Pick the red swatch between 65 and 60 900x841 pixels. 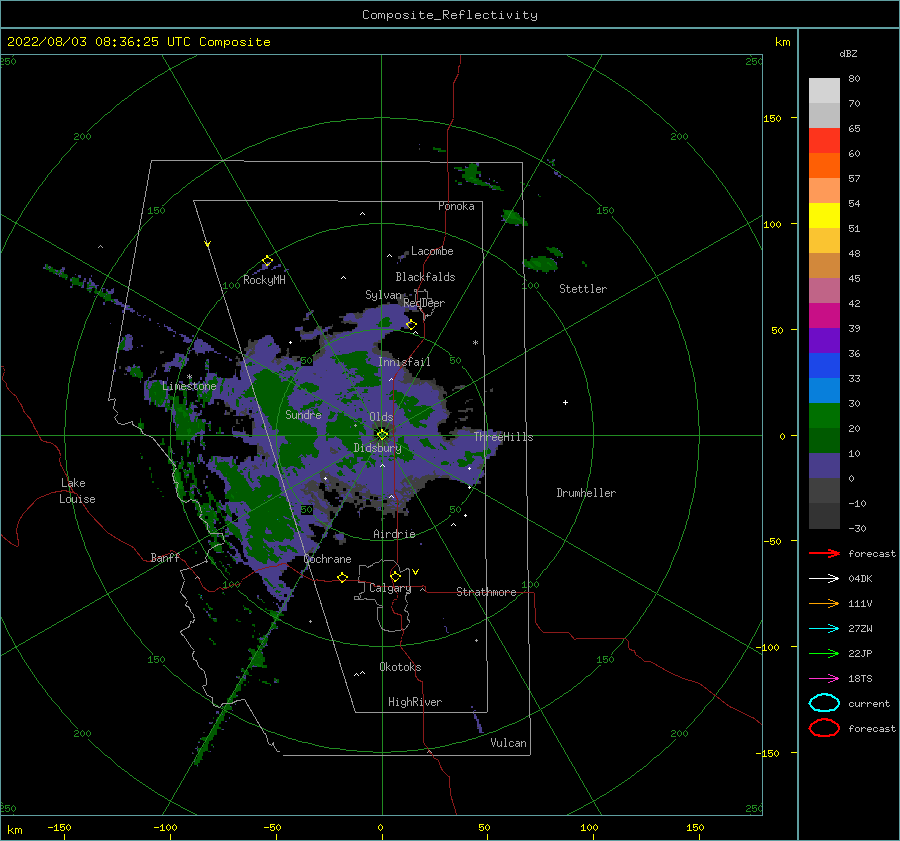pos(824,140)
